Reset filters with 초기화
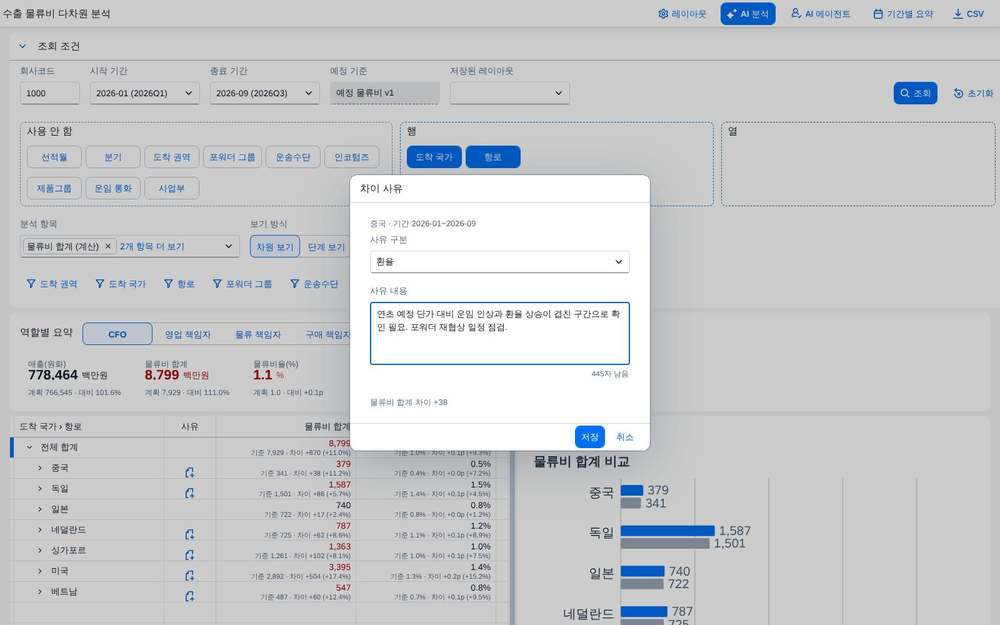 coord(973,93)
